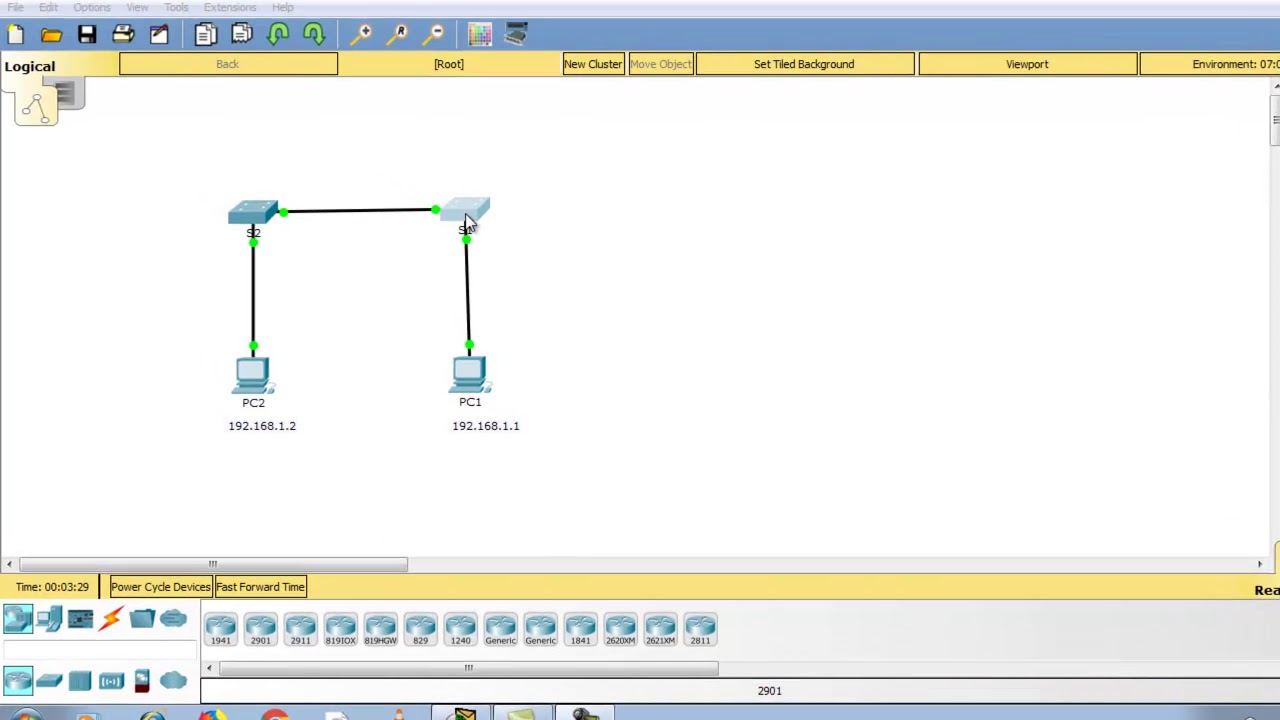Click the New Cluster button
The height and width of the screenshot is (720, 1280).
pos(593,64)
